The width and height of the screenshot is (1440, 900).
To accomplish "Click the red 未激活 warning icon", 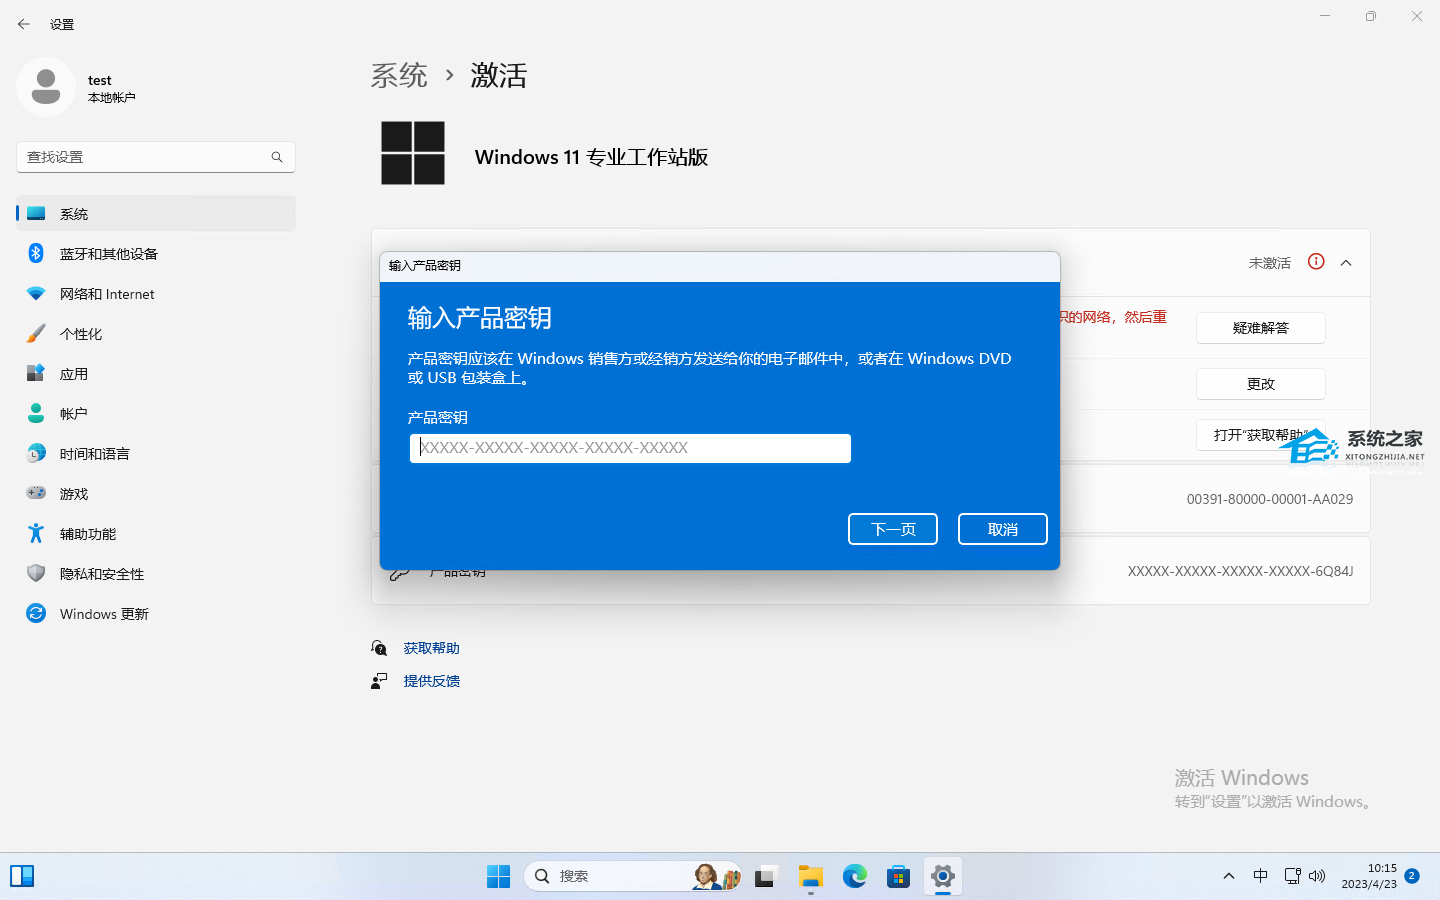I will 1316,262.
